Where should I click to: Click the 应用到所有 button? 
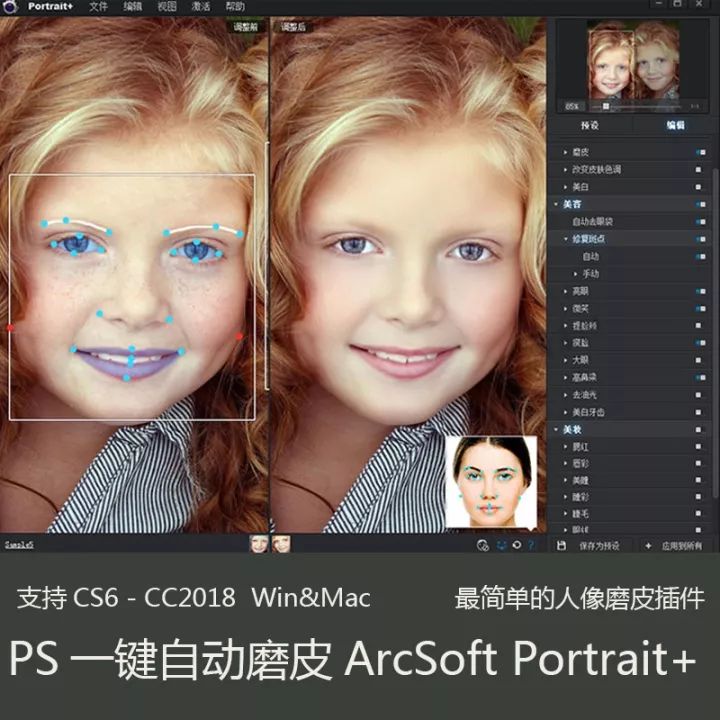point(682,546)
